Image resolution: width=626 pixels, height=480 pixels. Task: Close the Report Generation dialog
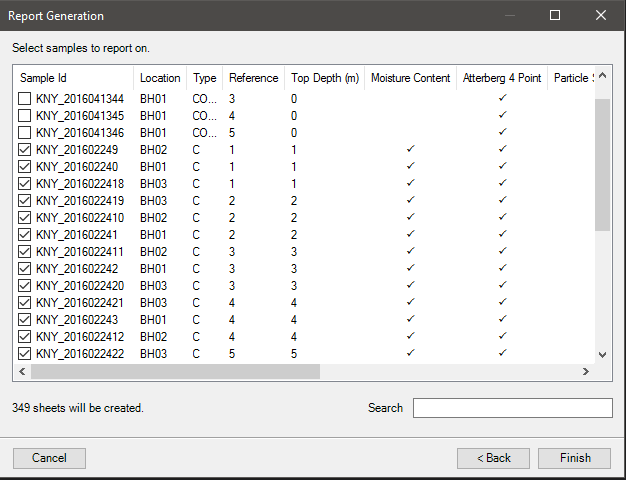tap(601, 15)
